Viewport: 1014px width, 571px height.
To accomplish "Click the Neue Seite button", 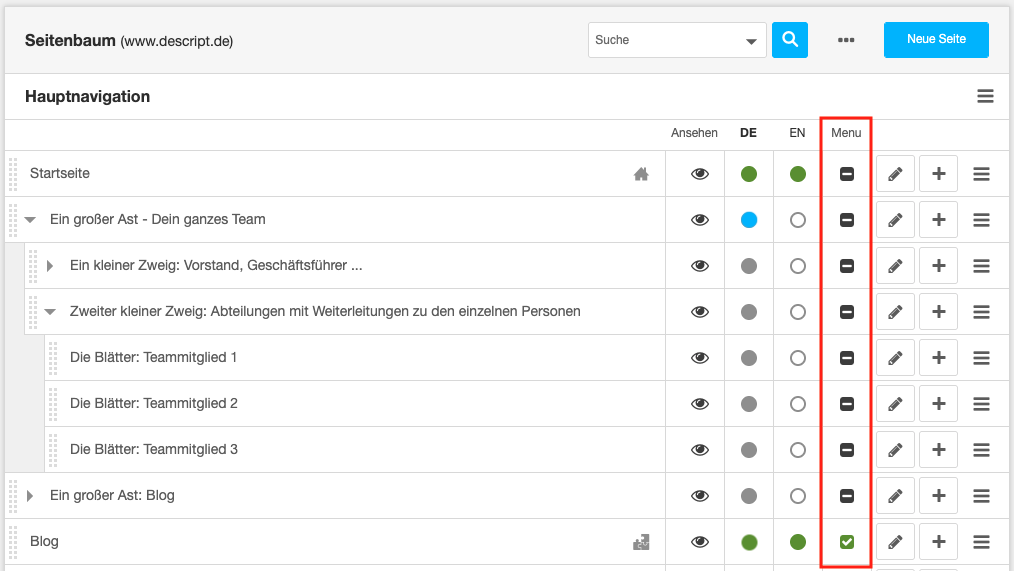I will point(936,39).
